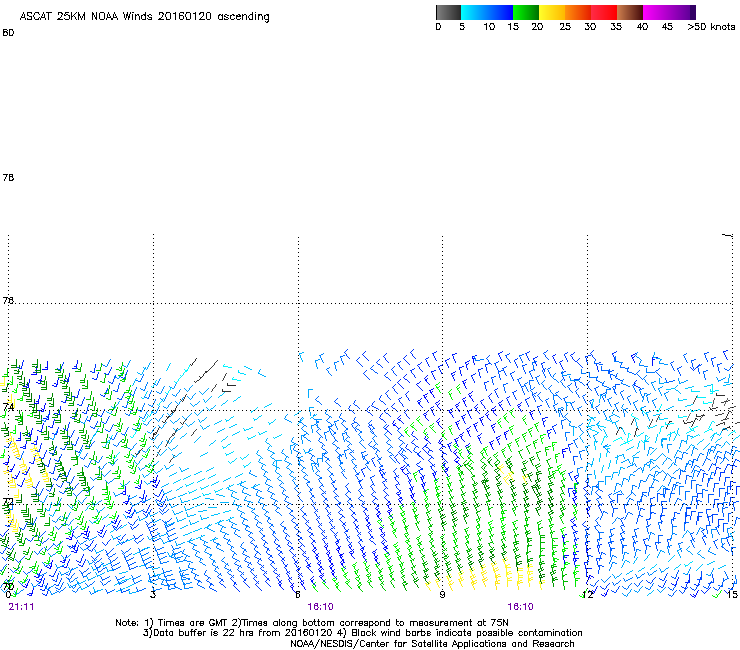The image size is (740, 650).
Task: Select the gray 0-5 knots legend swatch
Action: coord(448,12)
